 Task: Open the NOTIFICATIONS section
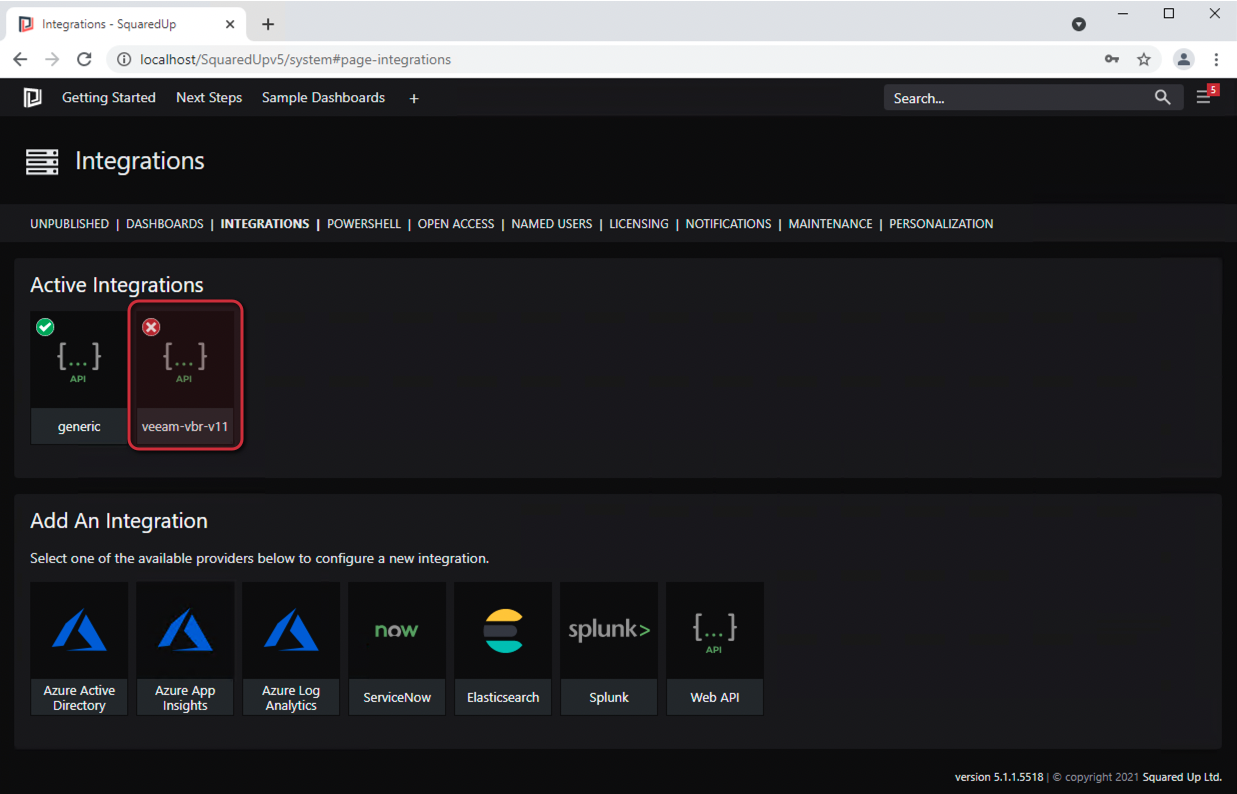click(728, 224)
